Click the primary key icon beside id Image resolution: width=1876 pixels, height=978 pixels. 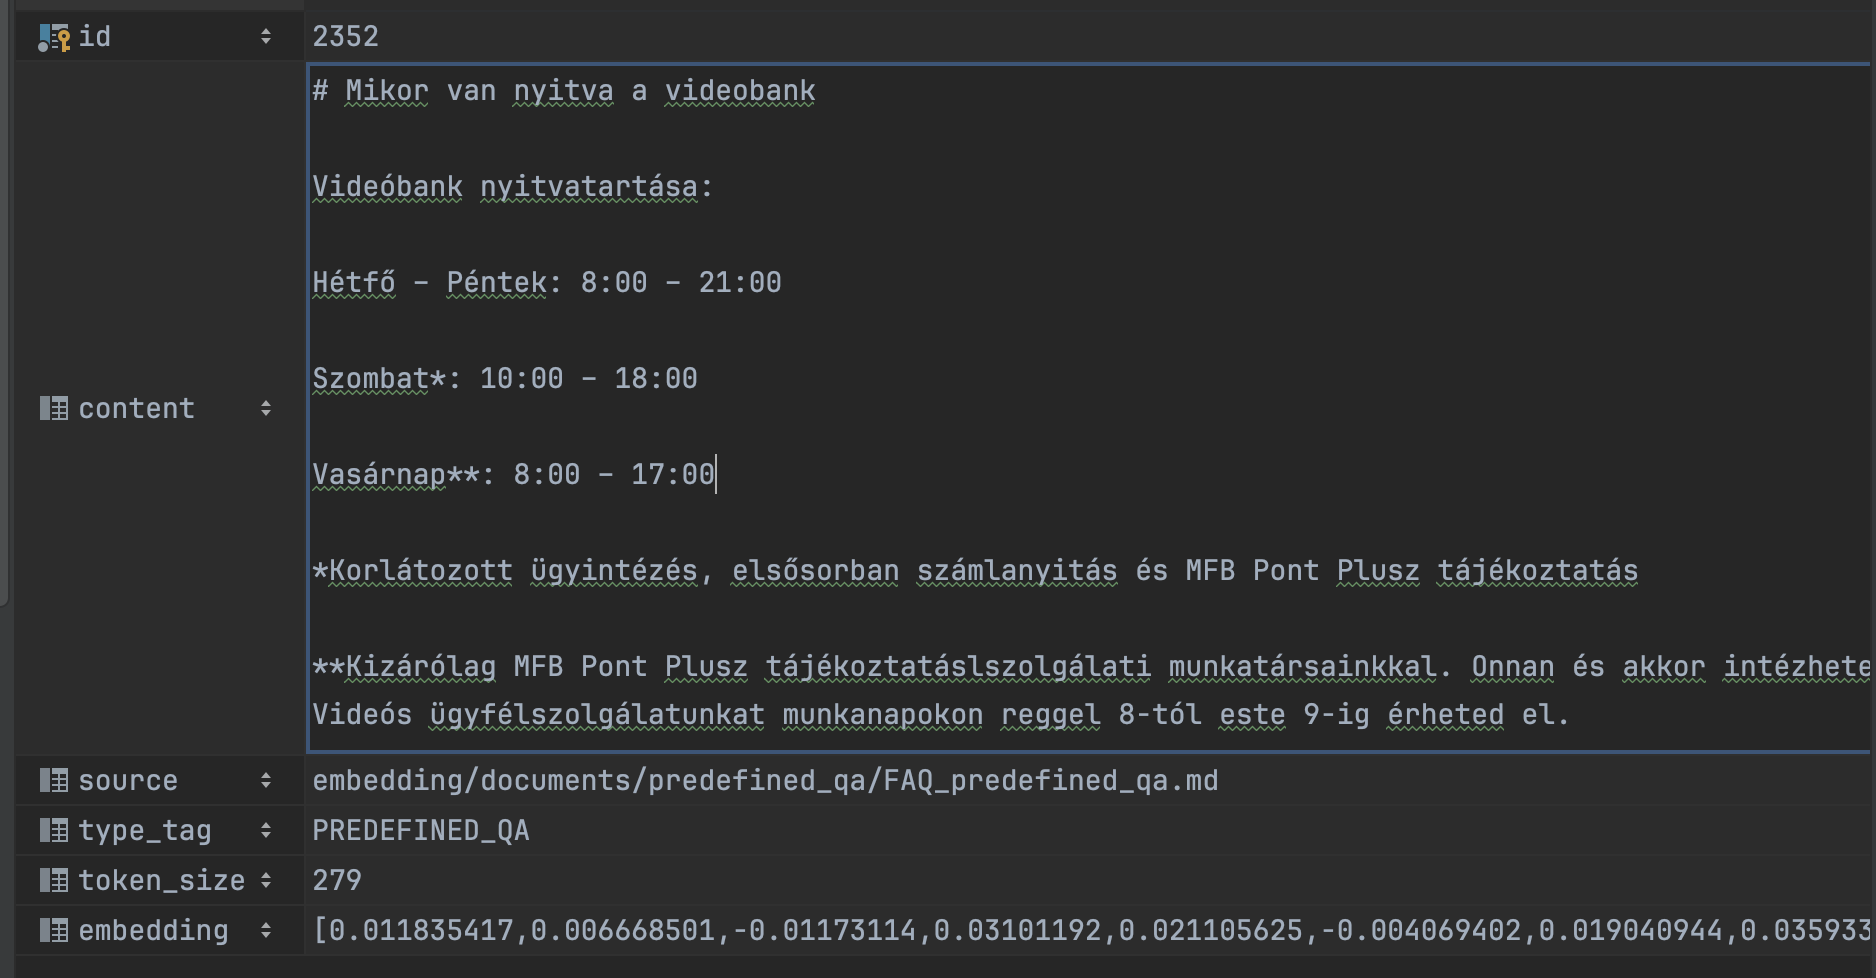pos(54,37)
